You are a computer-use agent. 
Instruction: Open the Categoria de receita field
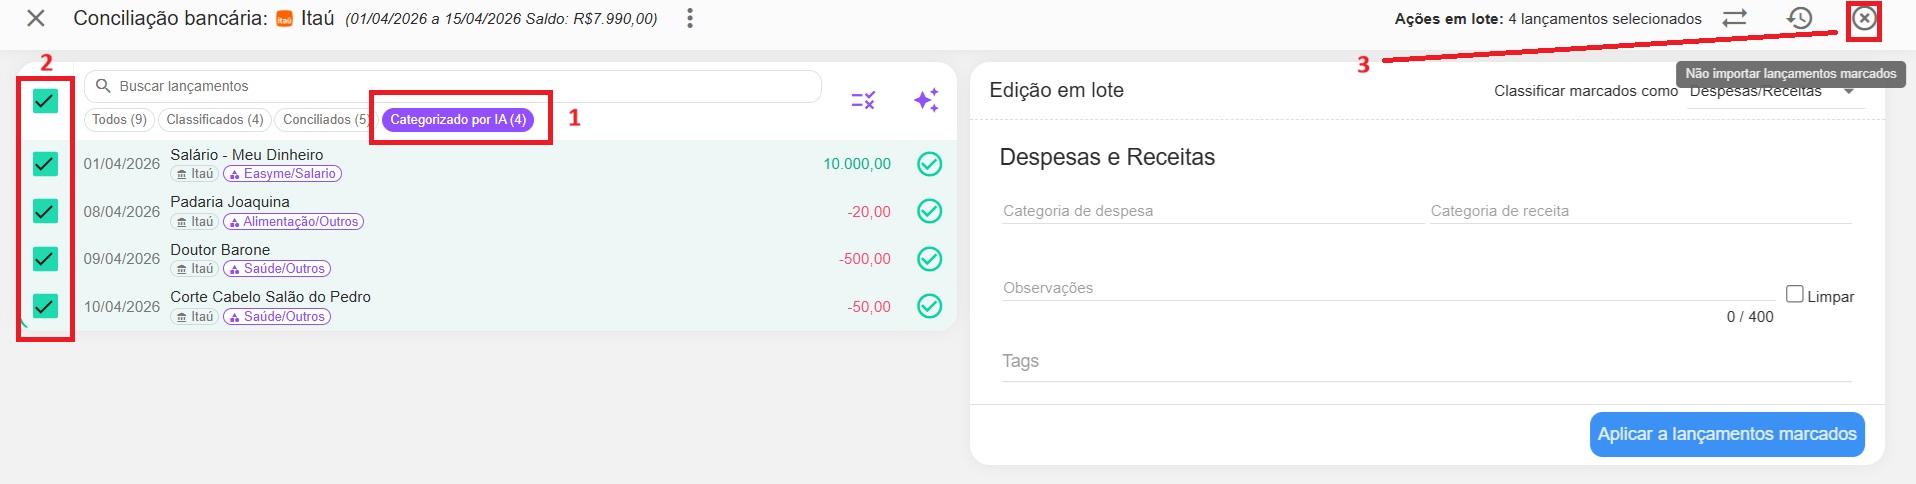pyautogui.click(x=1640, y=211)
